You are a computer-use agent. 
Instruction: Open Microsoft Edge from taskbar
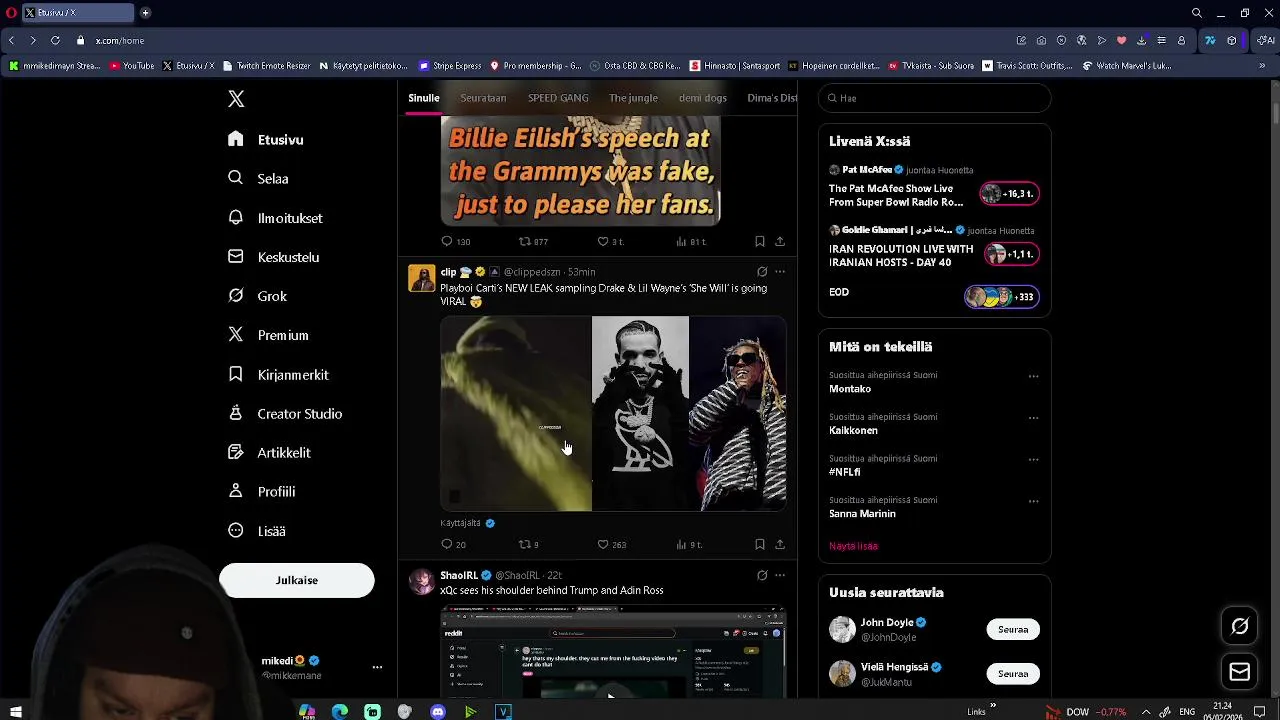340,712
